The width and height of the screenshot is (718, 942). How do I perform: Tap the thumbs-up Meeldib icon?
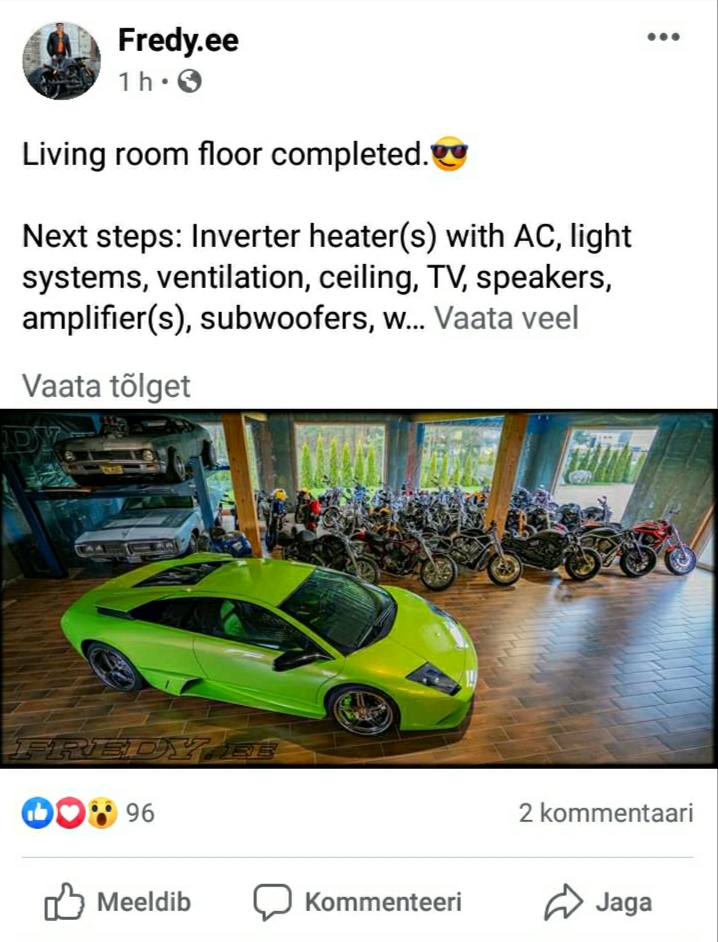pos(64,902)
